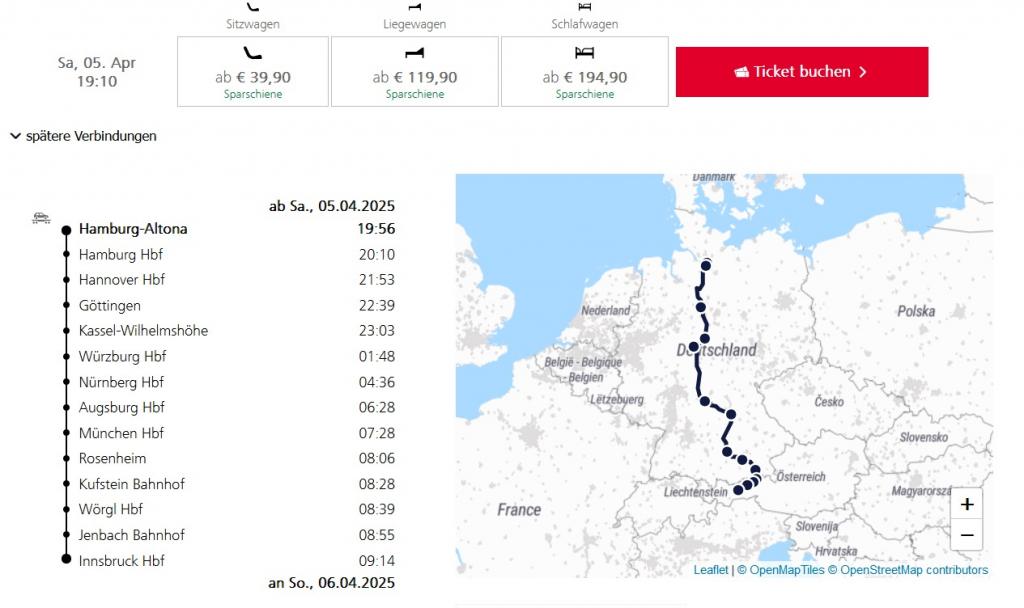
Task: Click the Hamburg route marker on the map
Action: click(706, 265)
